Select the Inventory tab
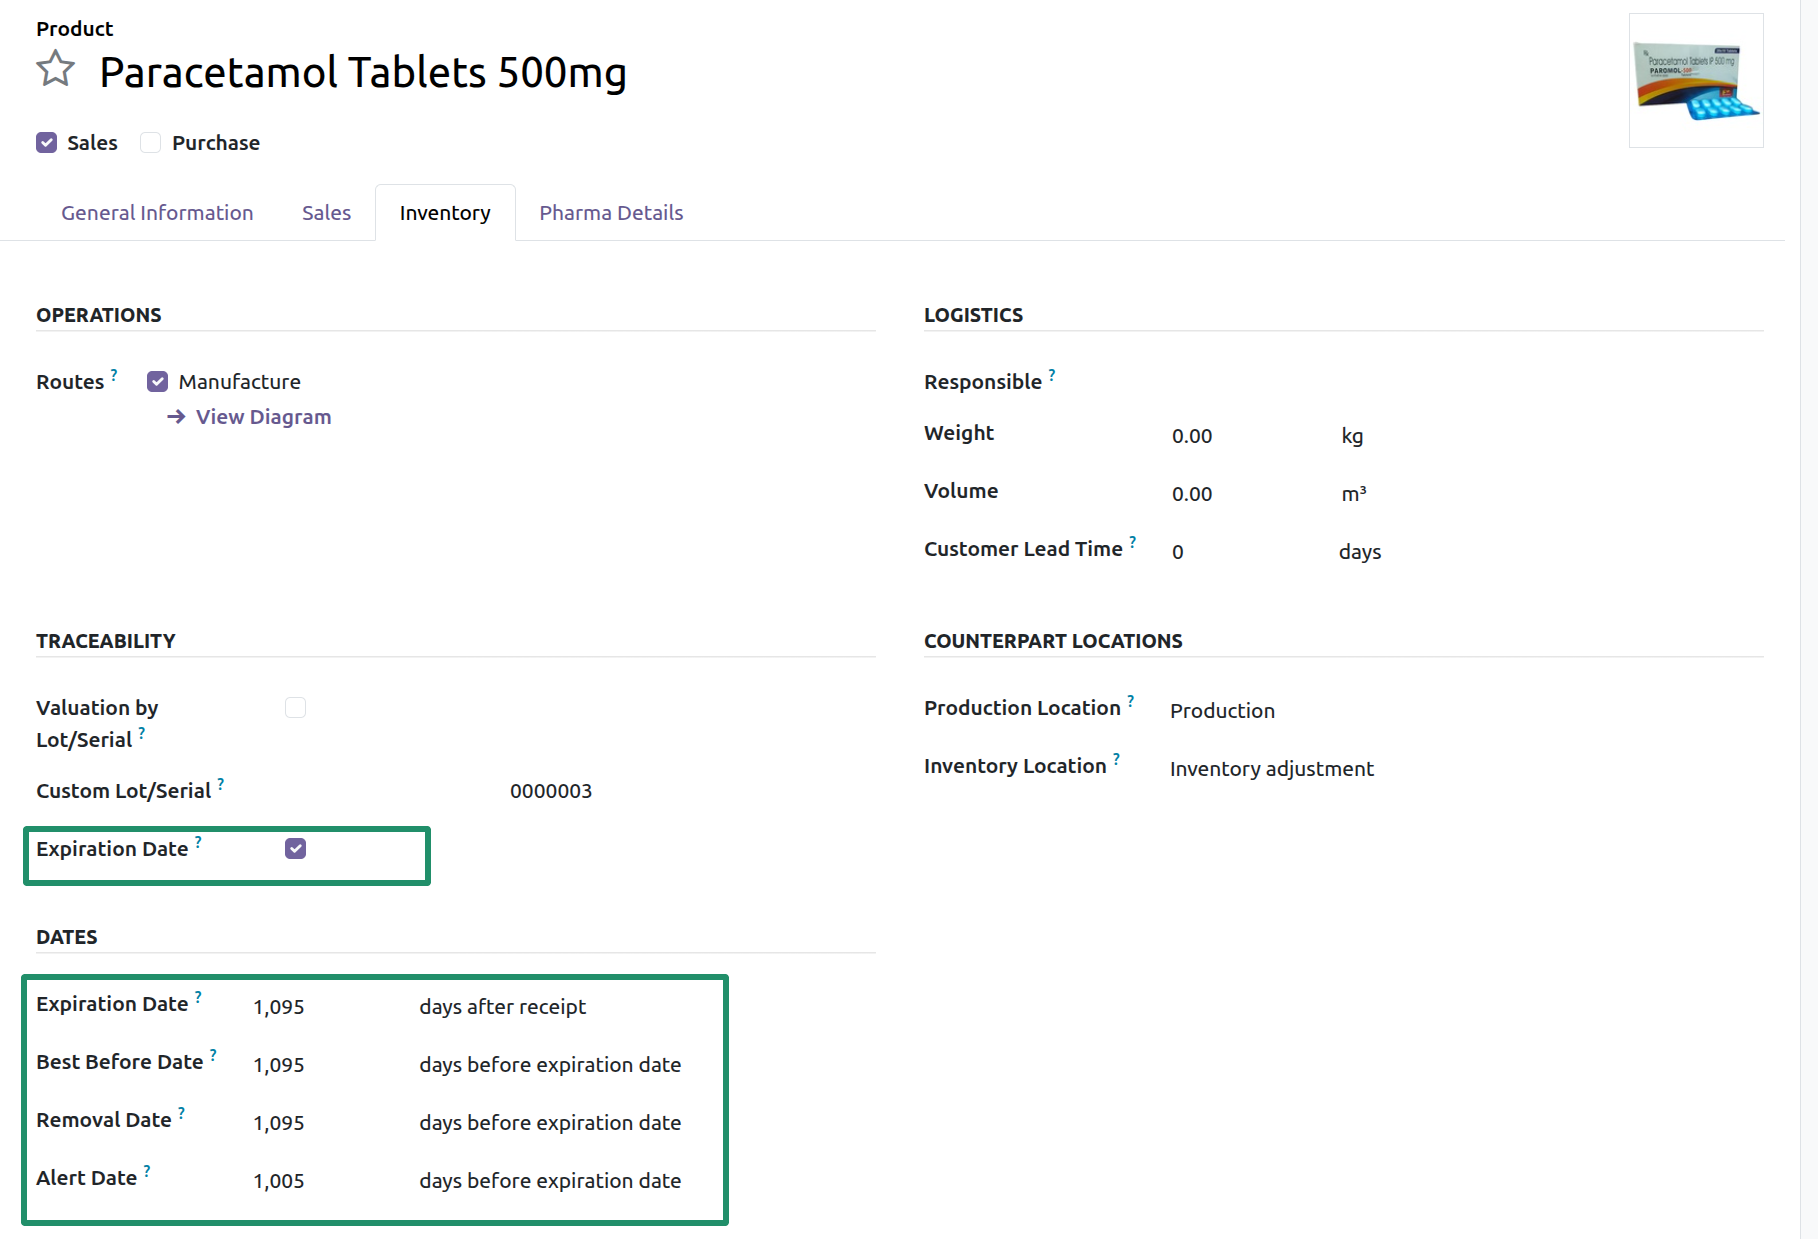1818x1239 pixels. click(445, 213)
